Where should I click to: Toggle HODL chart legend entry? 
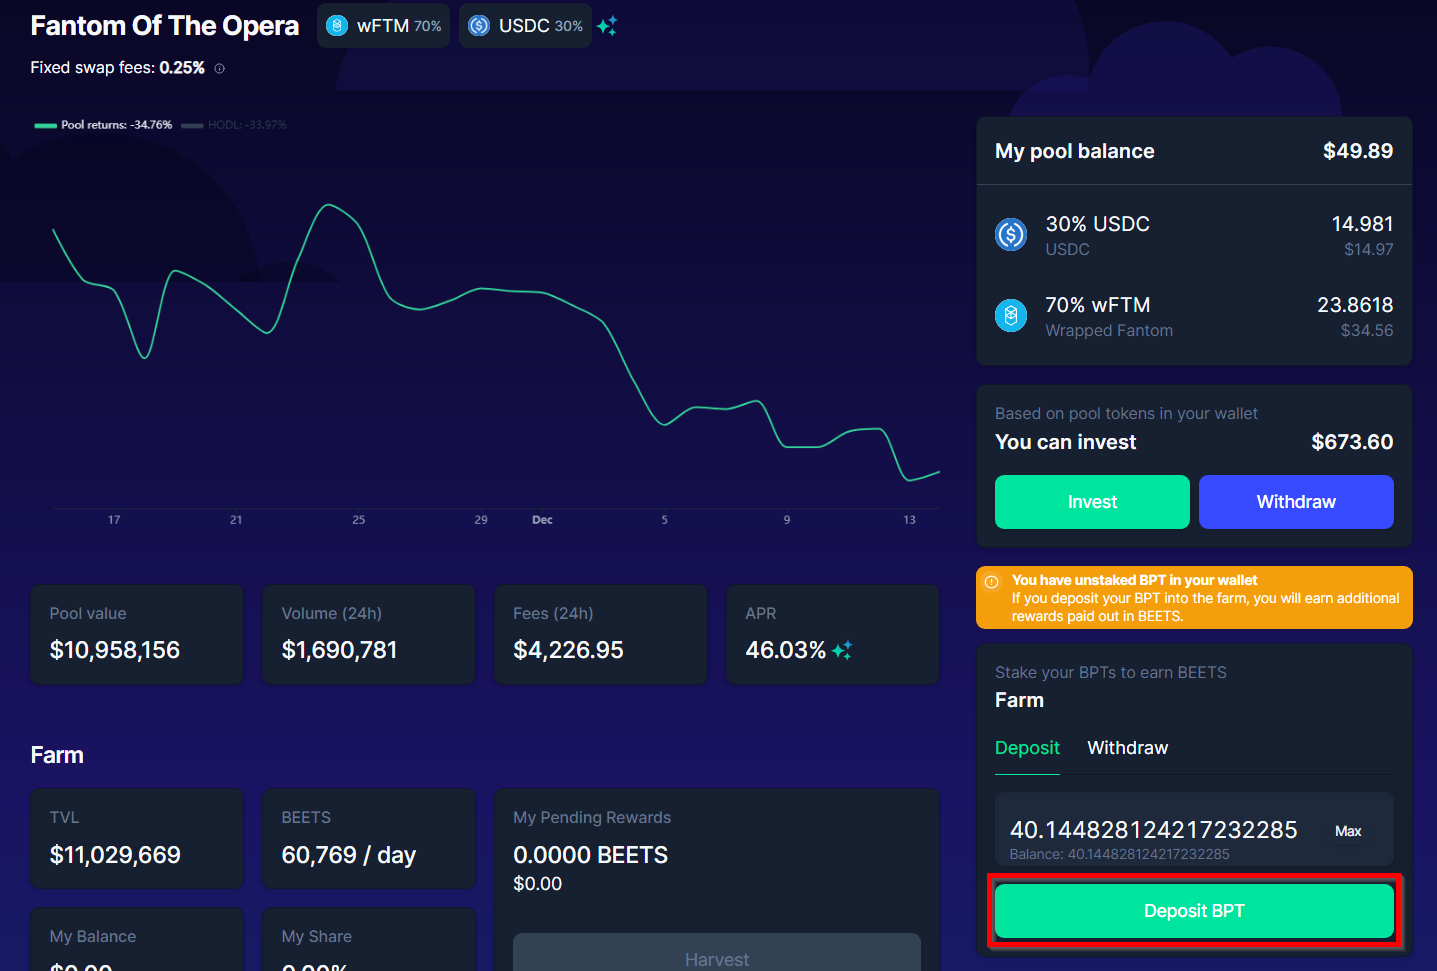point(234,125)
